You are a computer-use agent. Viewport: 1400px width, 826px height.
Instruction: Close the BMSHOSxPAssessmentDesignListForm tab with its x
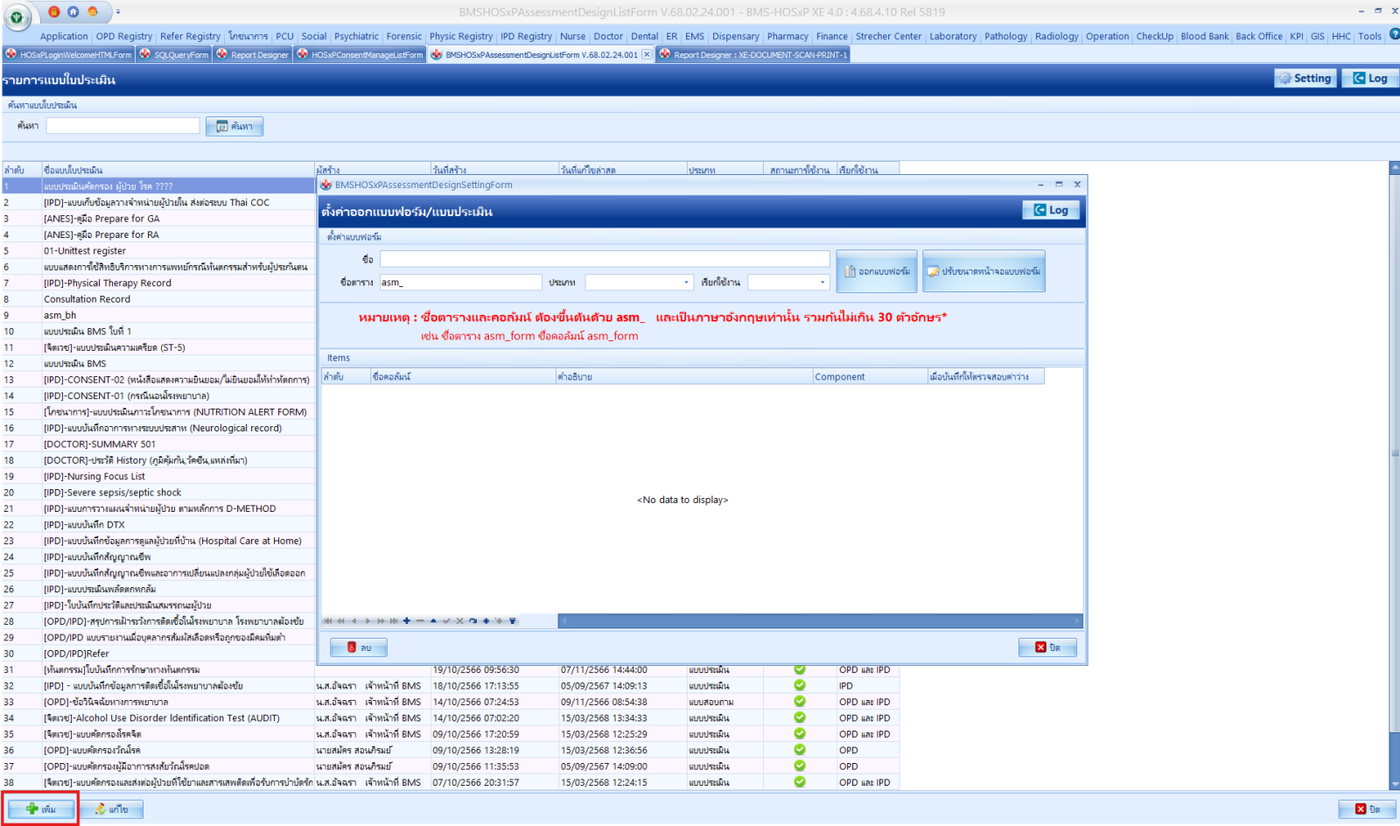coord(646,54)
